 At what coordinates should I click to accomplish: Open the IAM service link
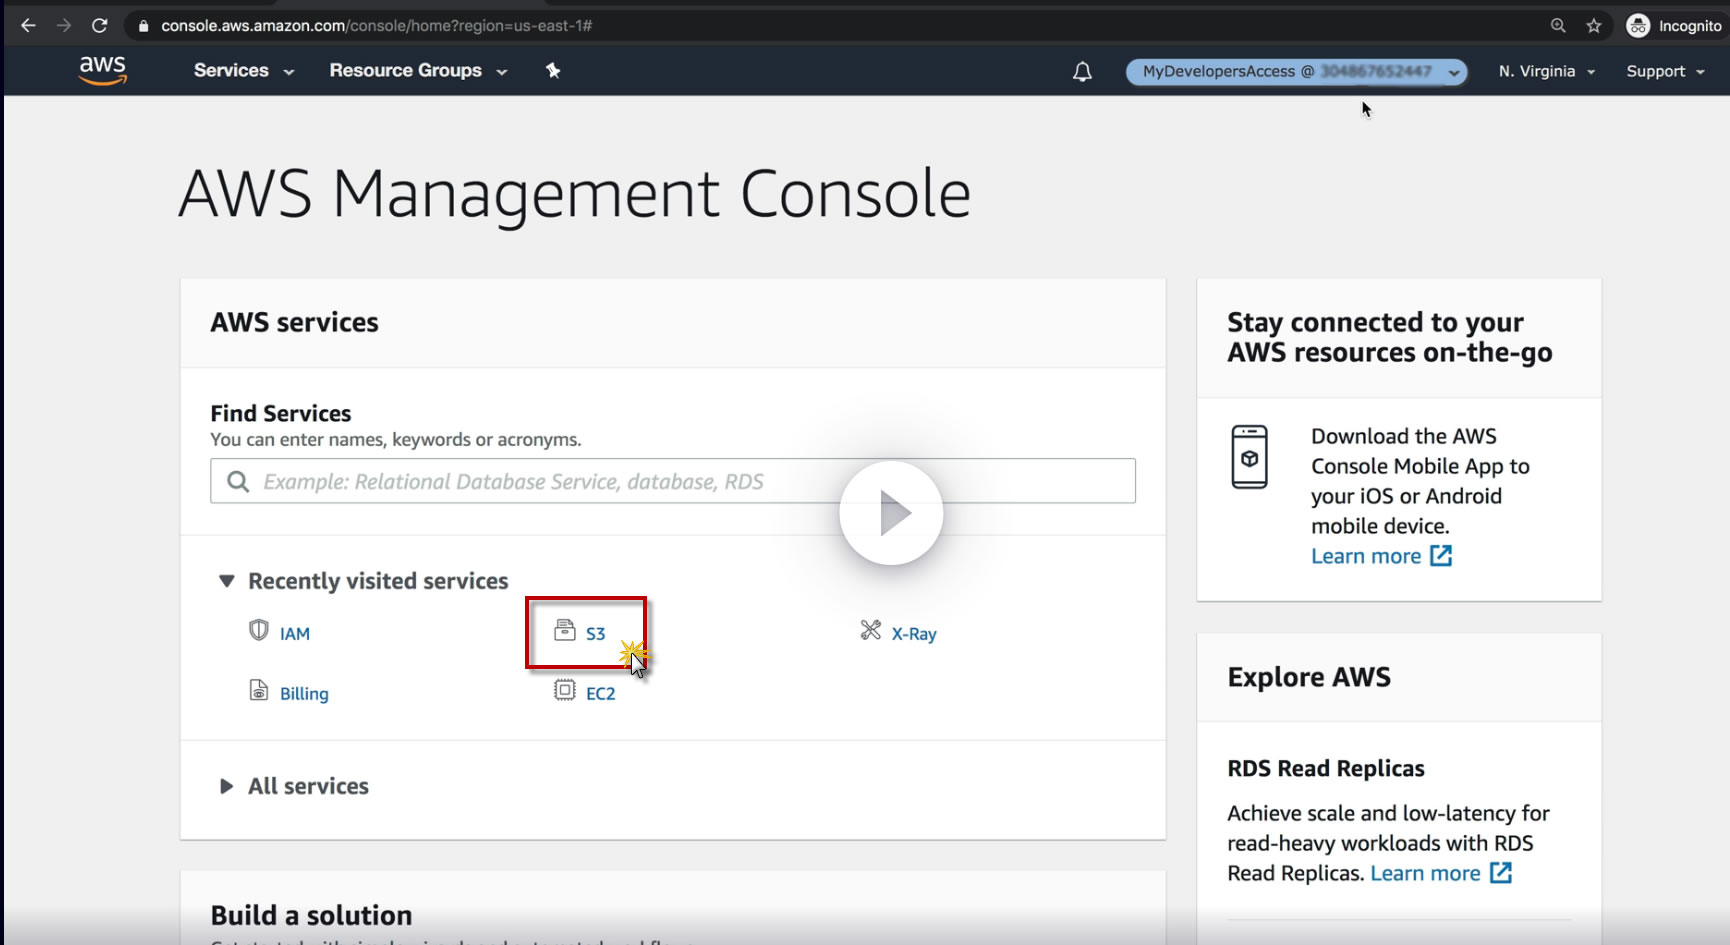point(295,634)
